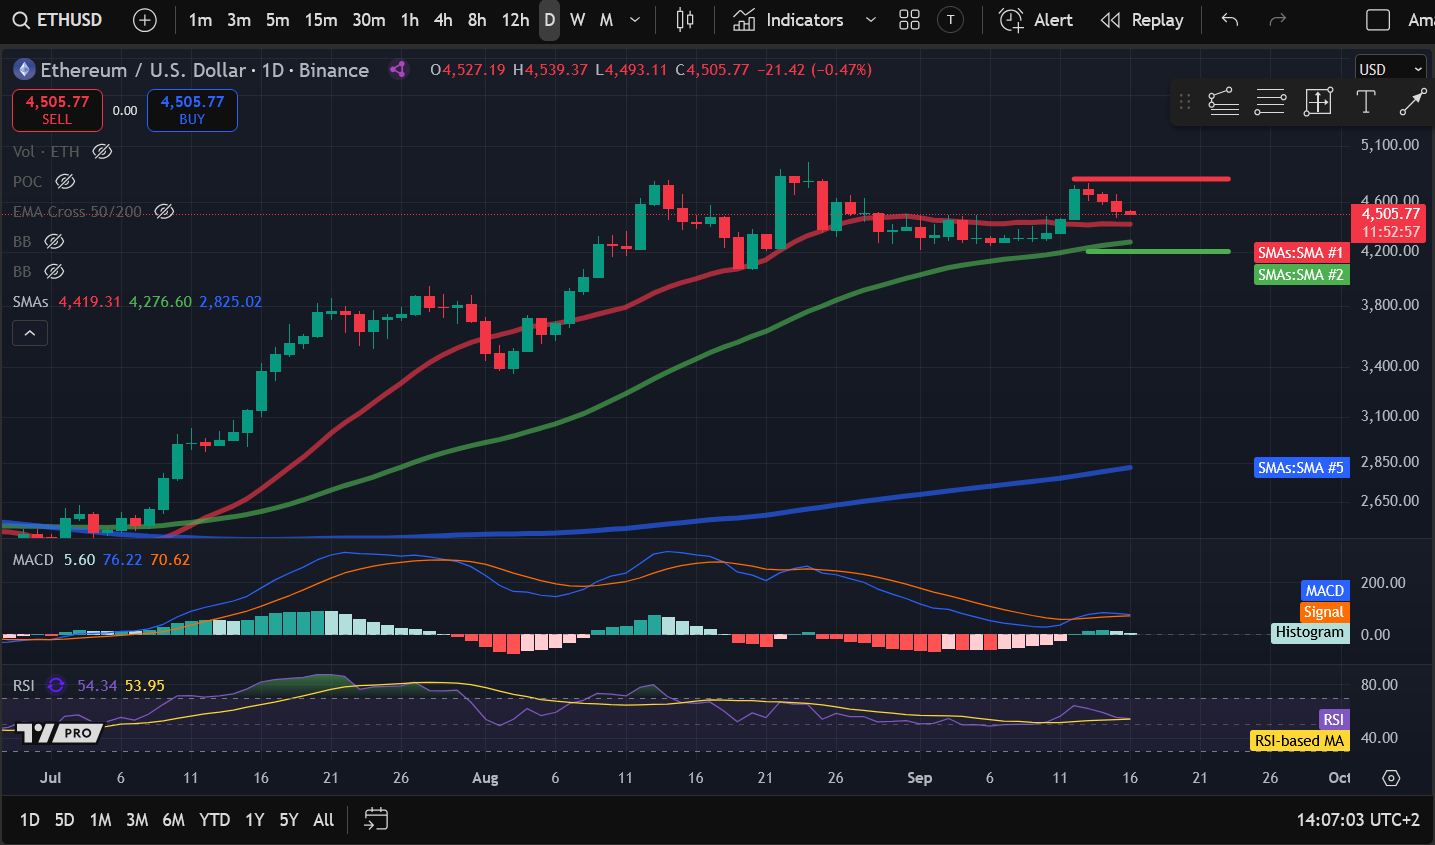Viewport: 1435px width, 845px height.
Task: Select the Text tool in floating toolbar
Action: coord(1365,102)
